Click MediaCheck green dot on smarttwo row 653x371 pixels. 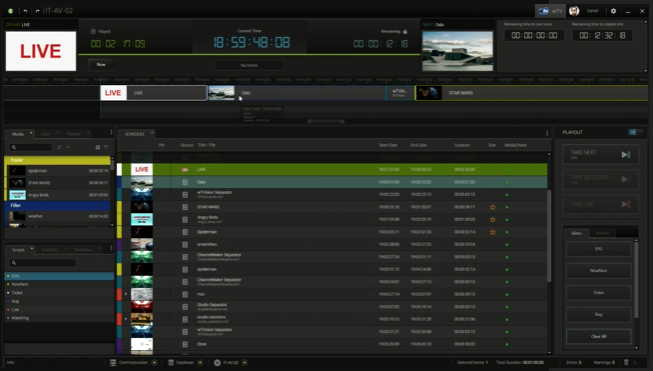pyautogui.click(x=507, y=245)
